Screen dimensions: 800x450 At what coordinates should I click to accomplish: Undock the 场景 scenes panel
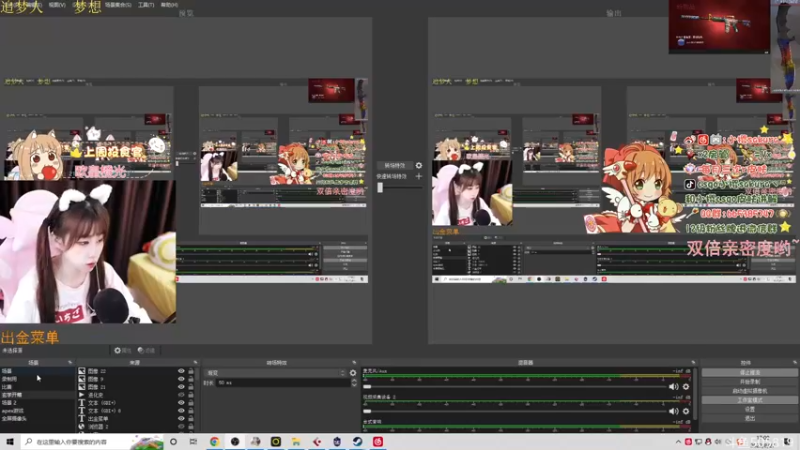70,362
